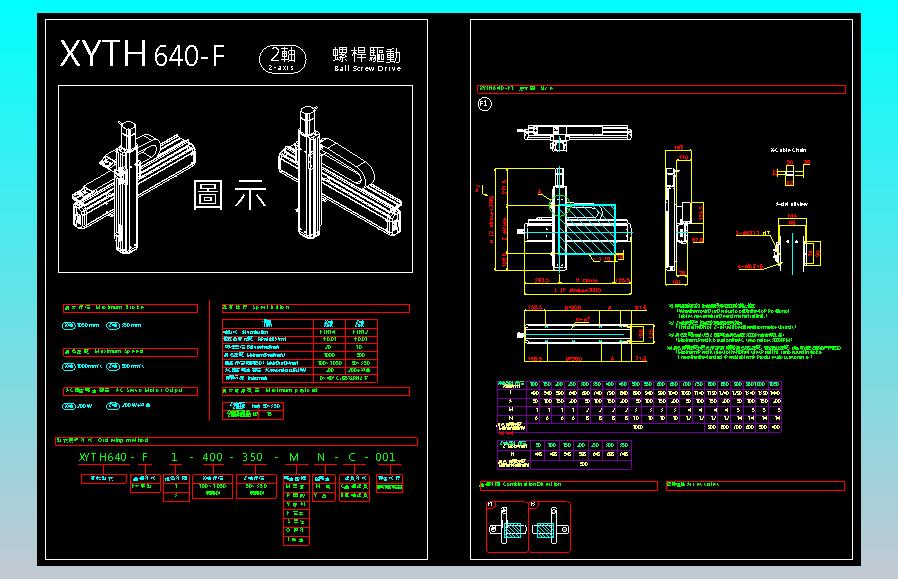
Task: Click the smaller purple Z stroke table
Action: (564, 455)
